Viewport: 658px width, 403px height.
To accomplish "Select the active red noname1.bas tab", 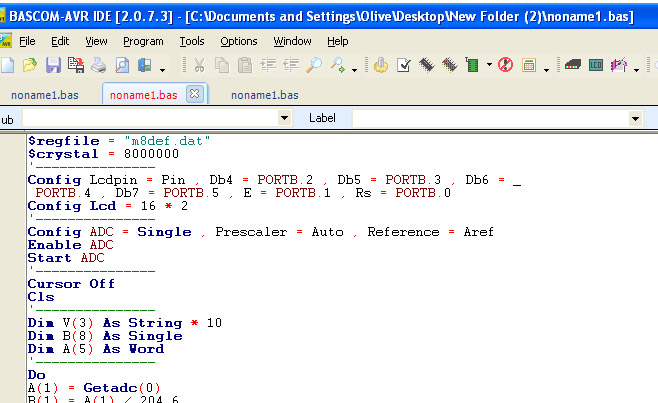I will 144,95.
